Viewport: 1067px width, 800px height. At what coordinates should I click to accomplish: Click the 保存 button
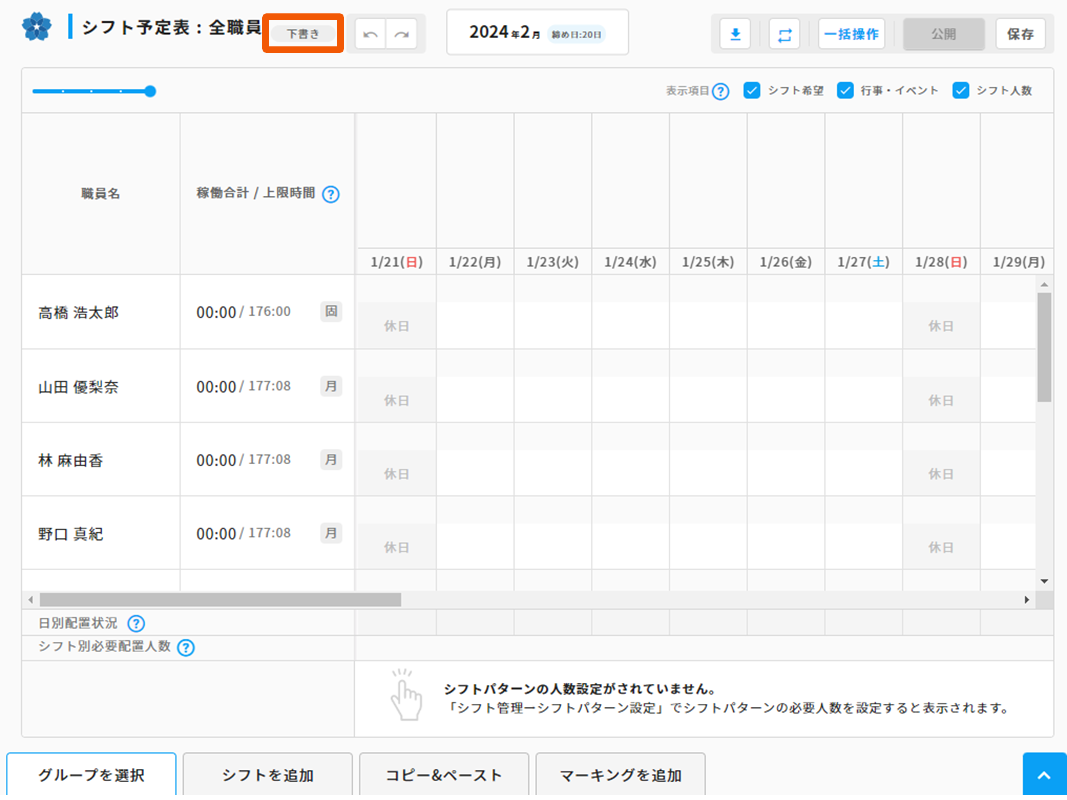pyautogui.click(x=1020, y=34)
